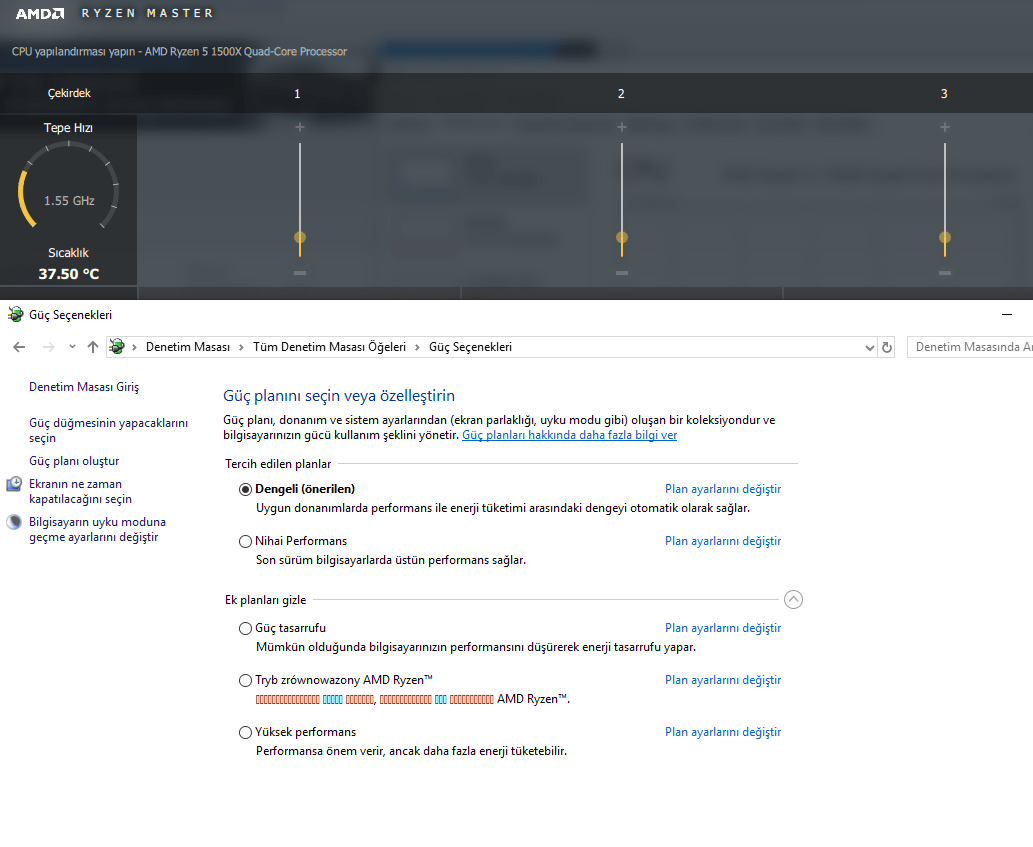
Task: Click the address bar battery icon
Action: click(x=117, y=346)
